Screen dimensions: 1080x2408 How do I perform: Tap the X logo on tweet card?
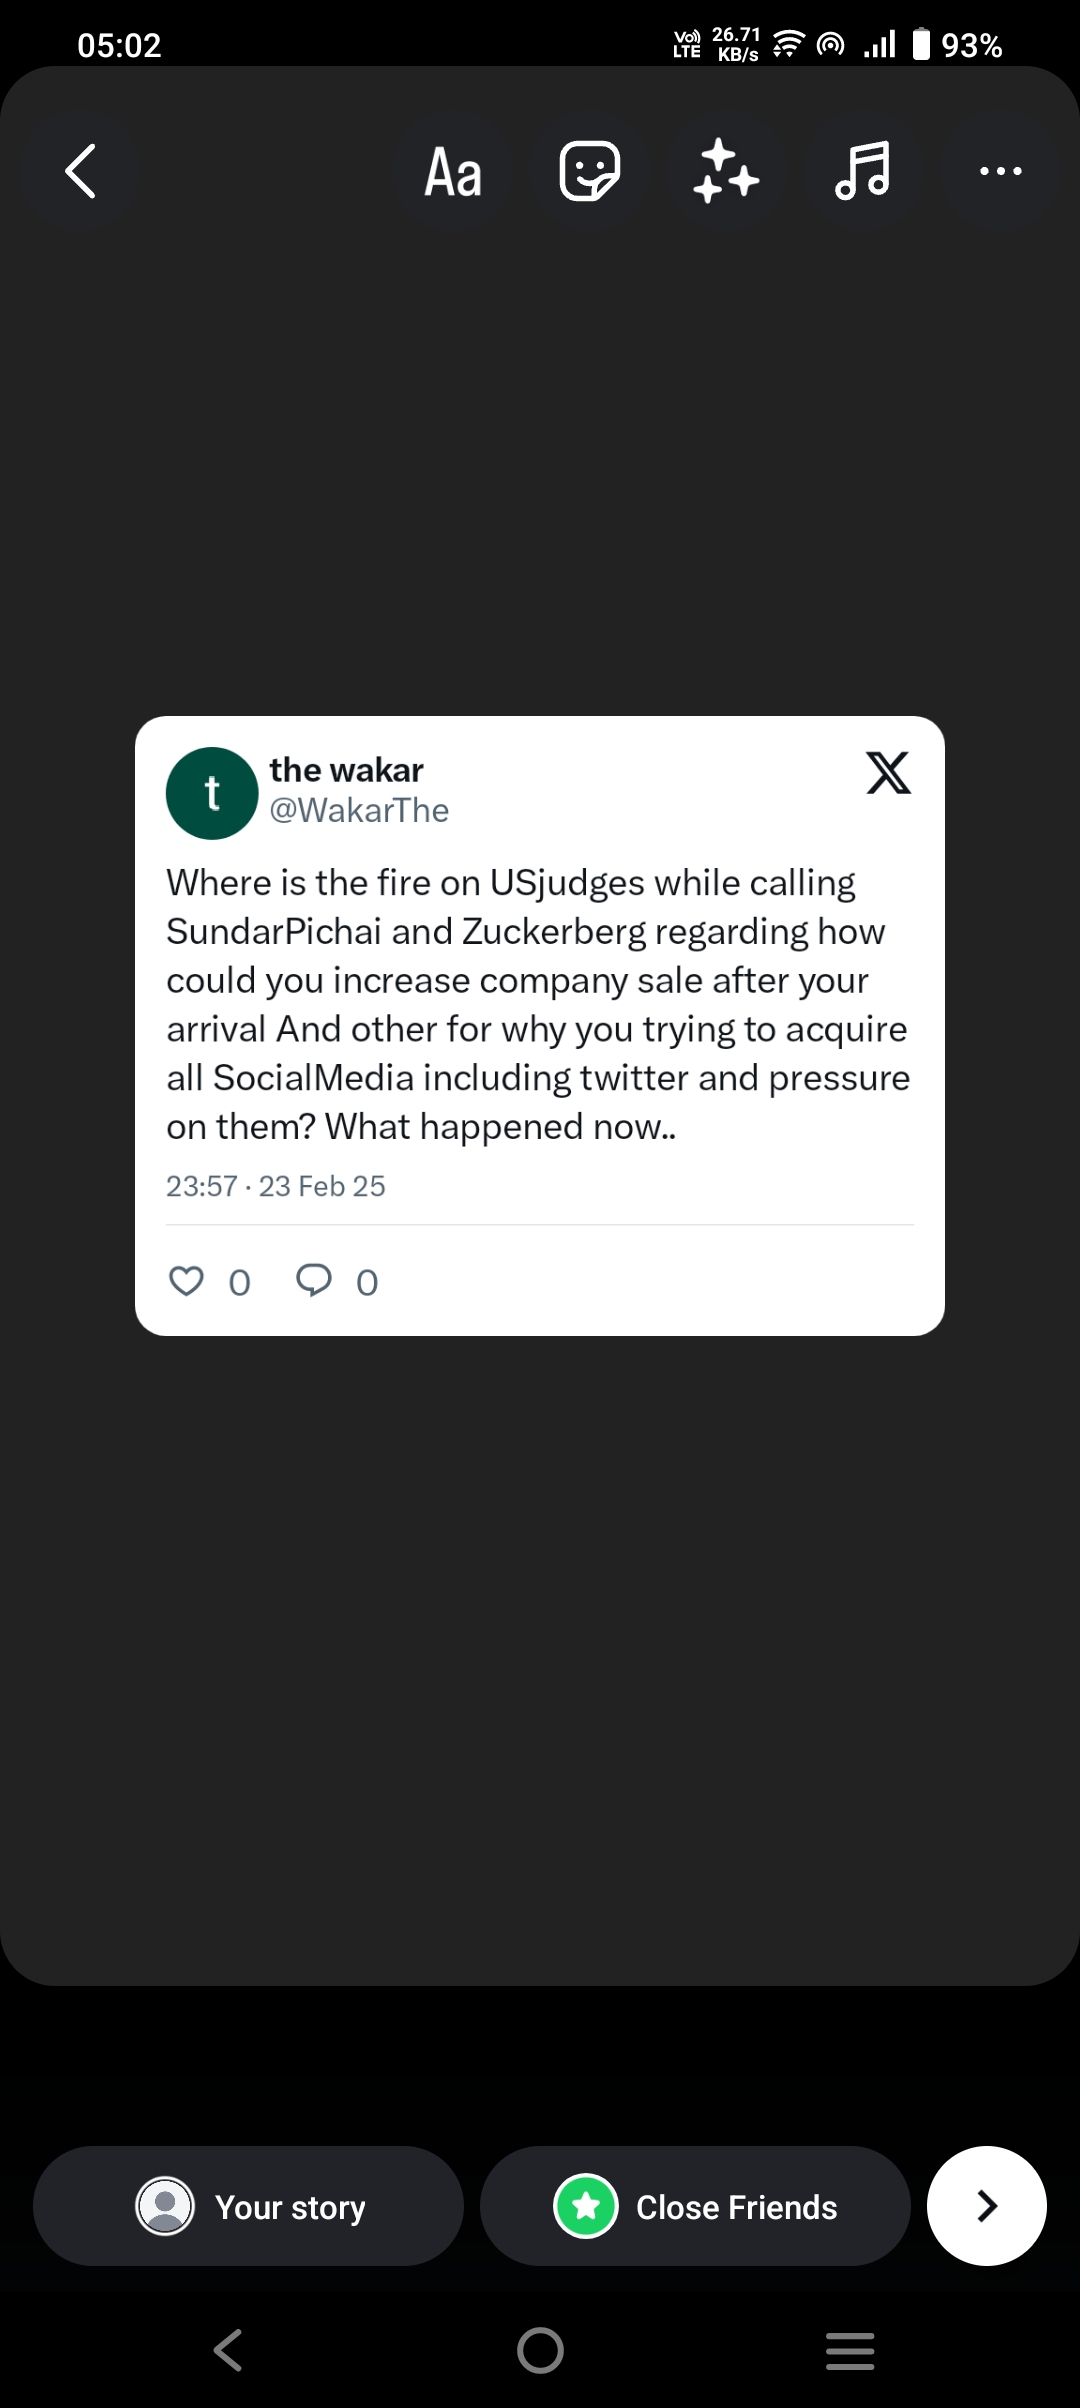pyautogui.click(x=888, y=773)
